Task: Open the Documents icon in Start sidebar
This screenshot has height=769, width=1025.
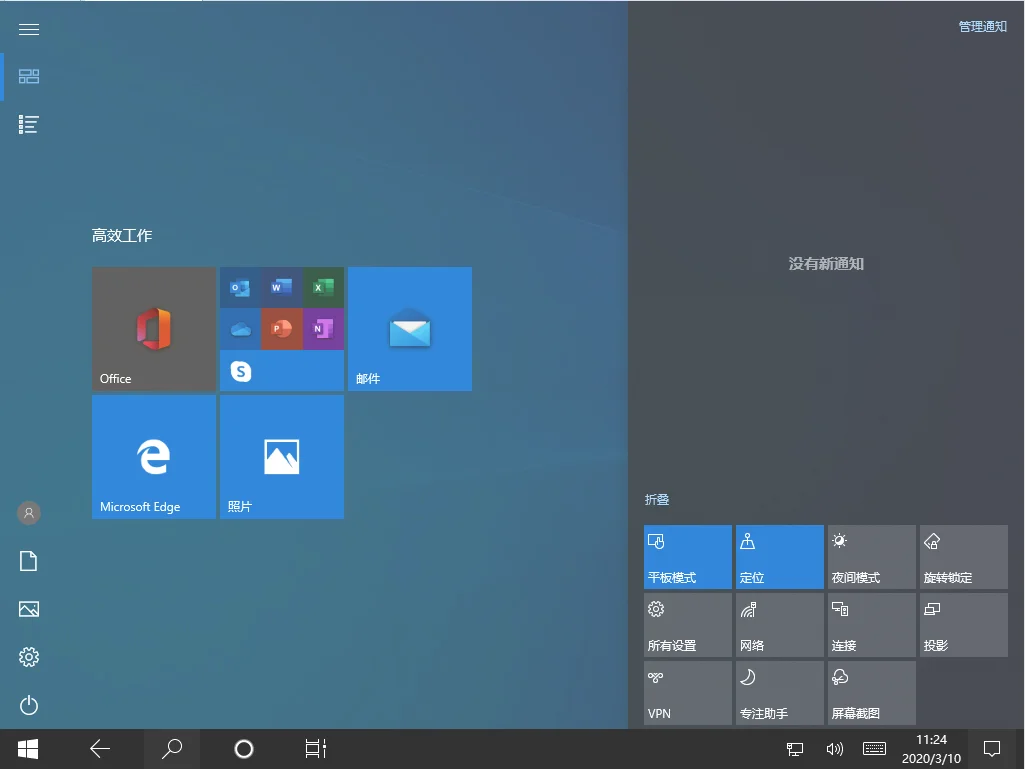Action: [29, 561]
